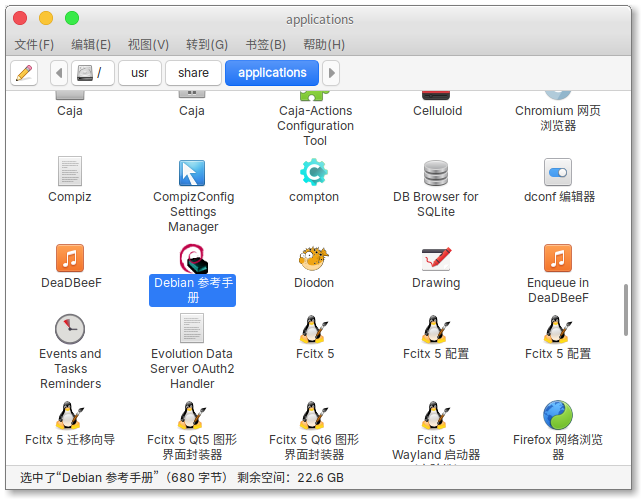The image size is (641, 499).
Task: Open the Drawing app icon
Action: tap(436, 259)
